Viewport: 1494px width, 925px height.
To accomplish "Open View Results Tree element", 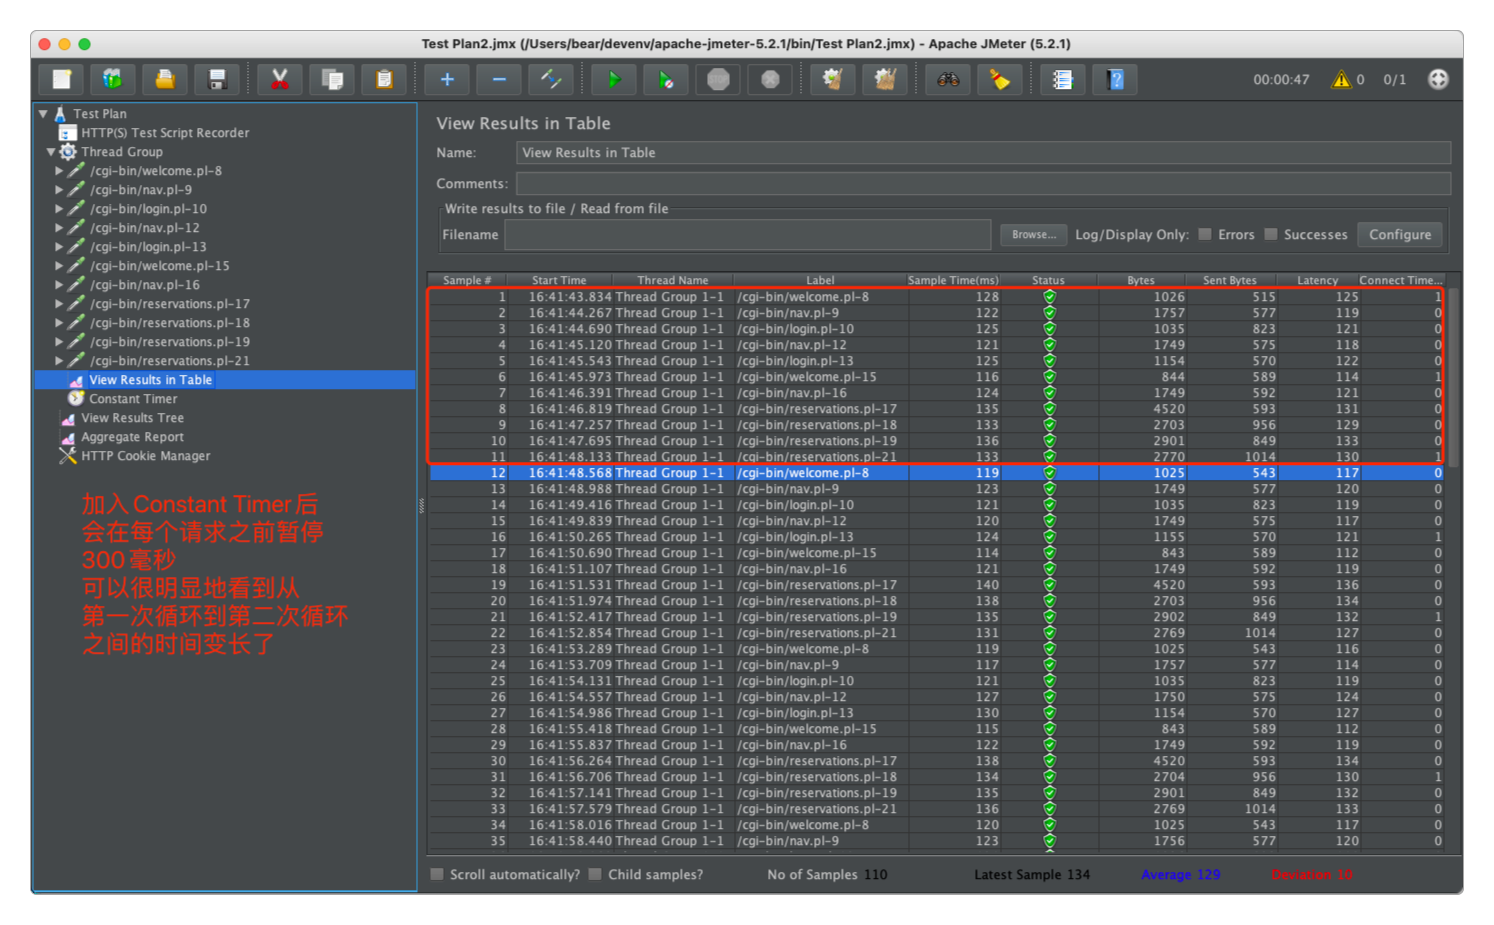I will click(132, 418).
